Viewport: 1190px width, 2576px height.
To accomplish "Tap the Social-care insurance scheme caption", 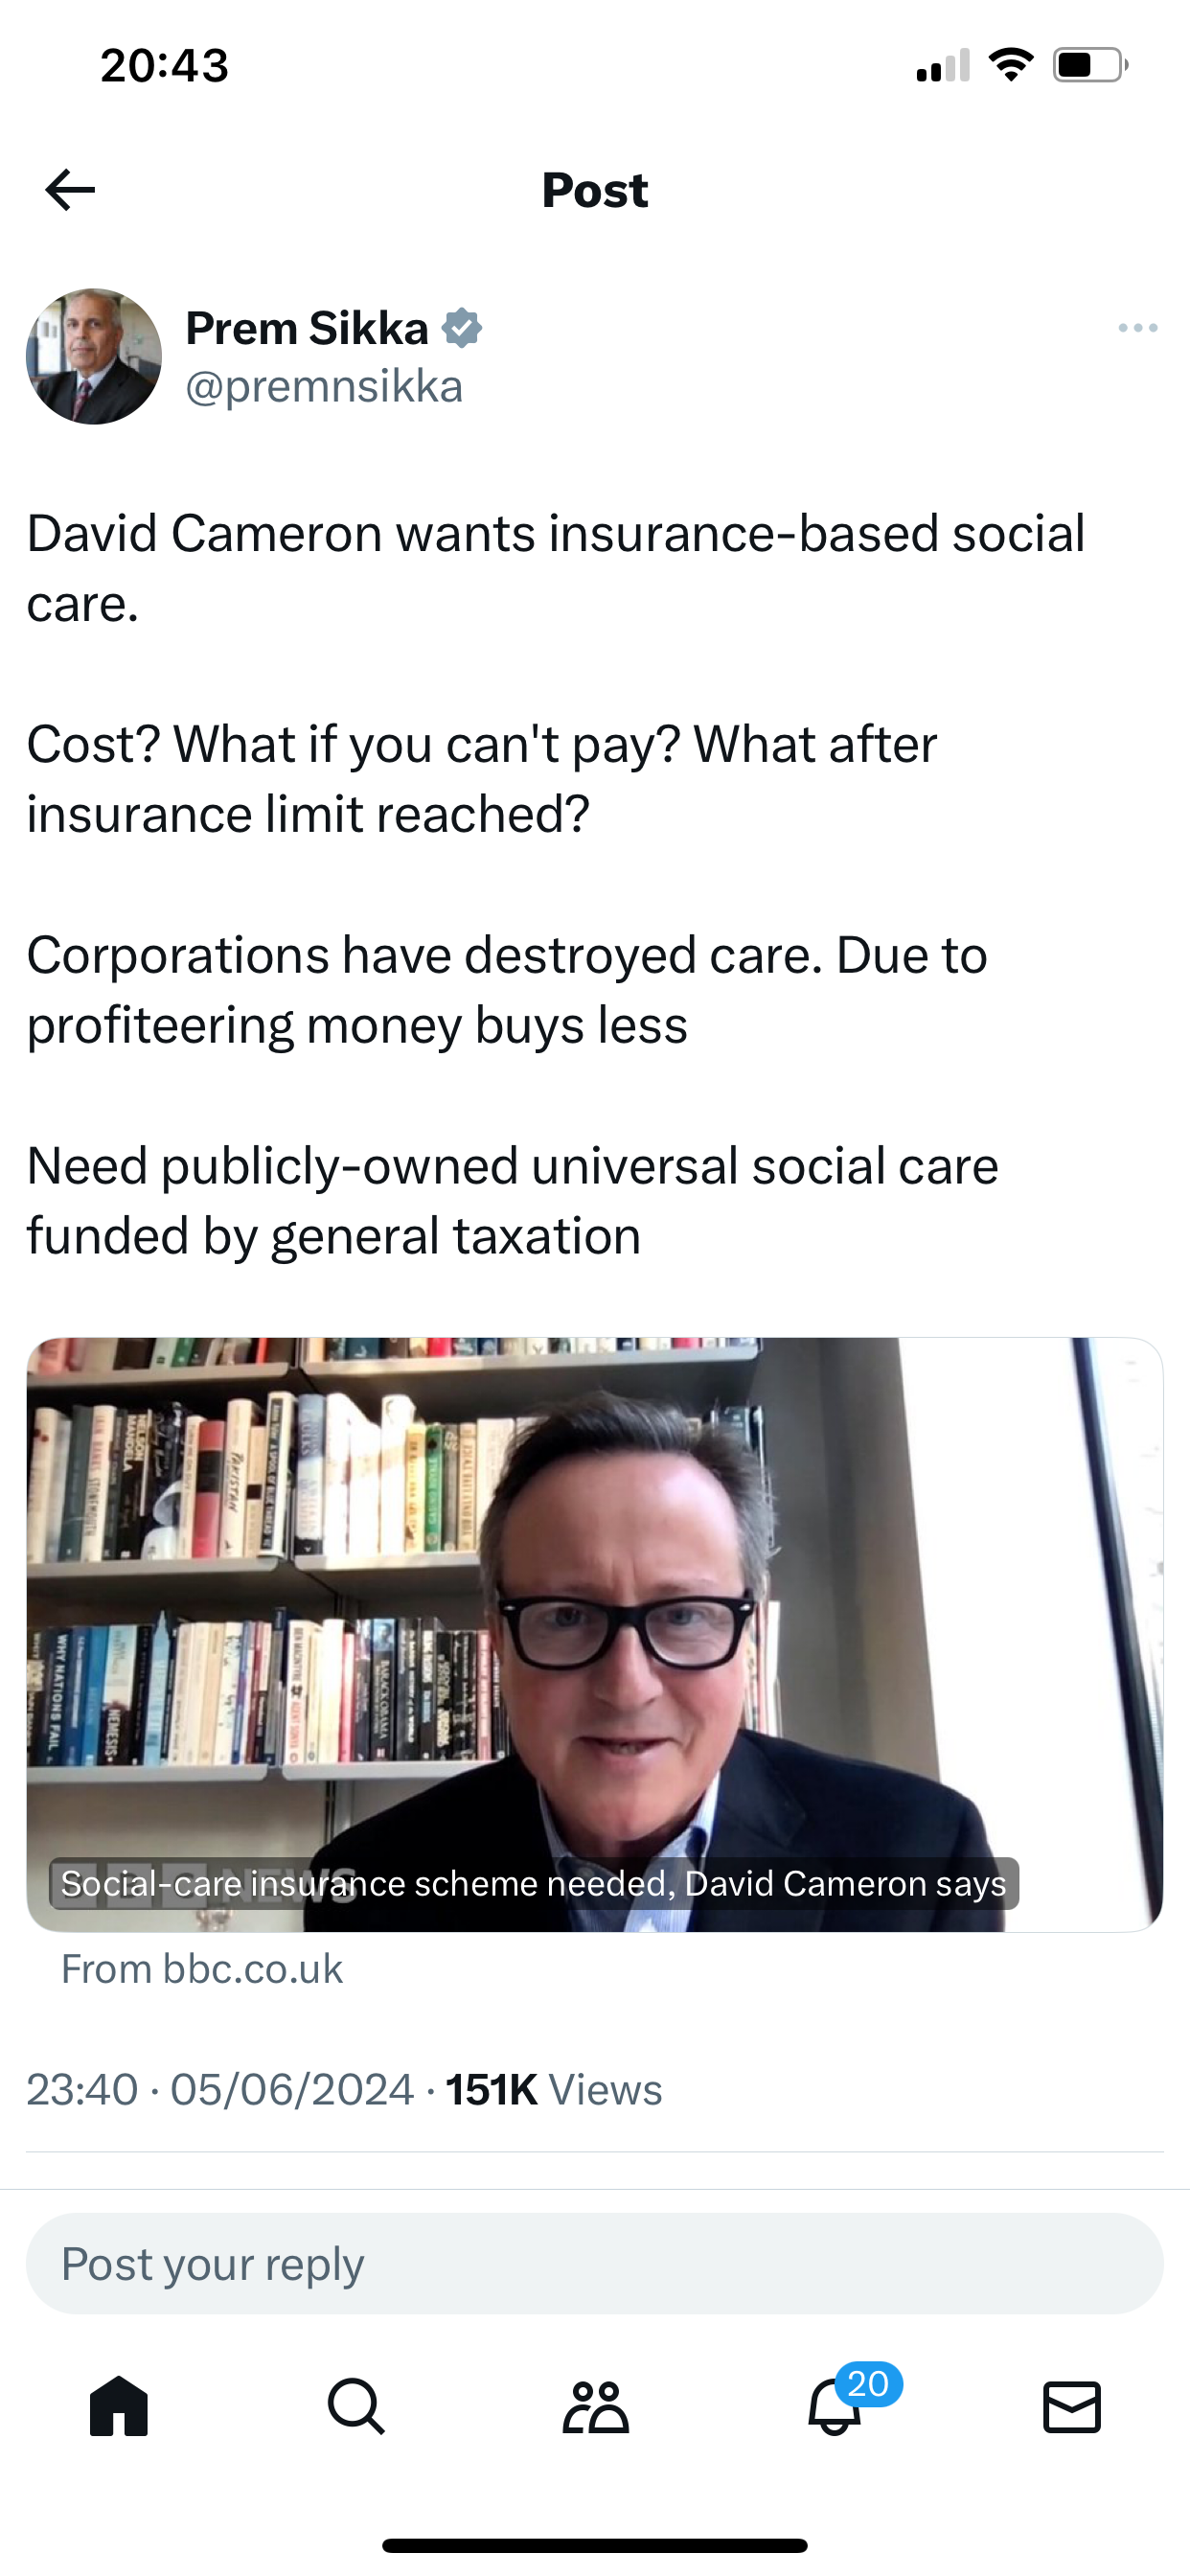I will point(534,1883).
